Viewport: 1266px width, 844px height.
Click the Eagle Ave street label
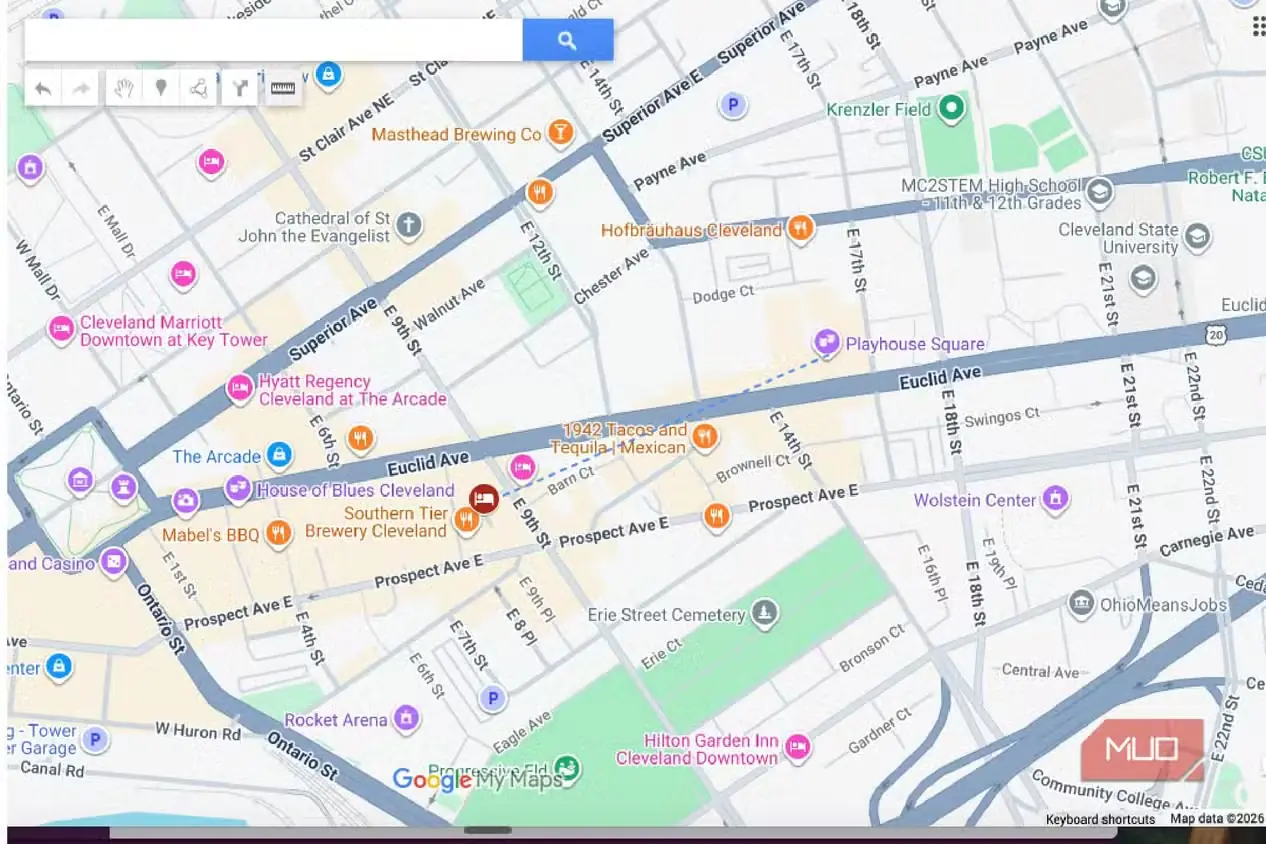pyautogui.click(x=520, y=731)
